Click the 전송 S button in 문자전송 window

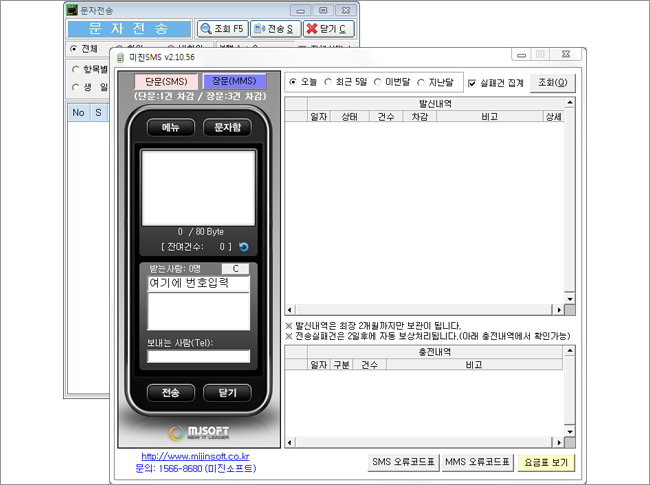[276, 29]
